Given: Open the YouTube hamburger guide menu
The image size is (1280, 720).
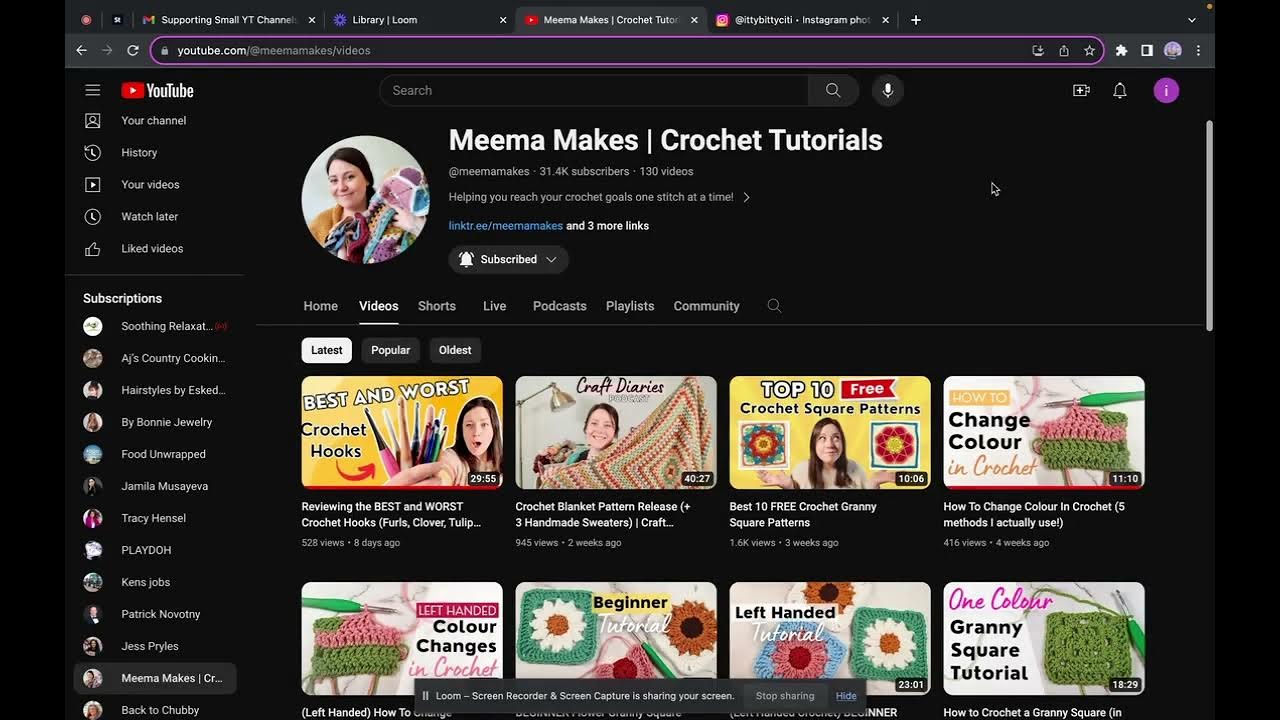Looking at the screenshot, I should coord(93,90).
